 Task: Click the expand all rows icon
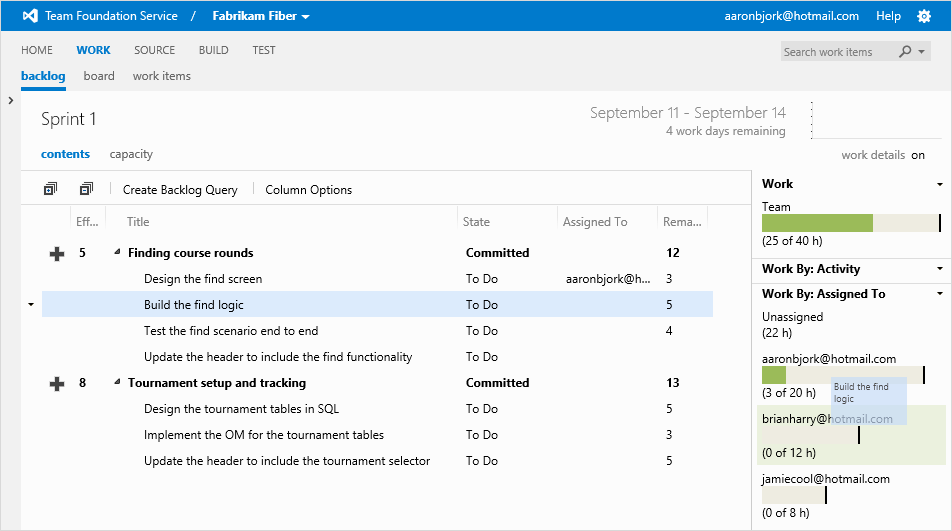(x=50, y=189)
